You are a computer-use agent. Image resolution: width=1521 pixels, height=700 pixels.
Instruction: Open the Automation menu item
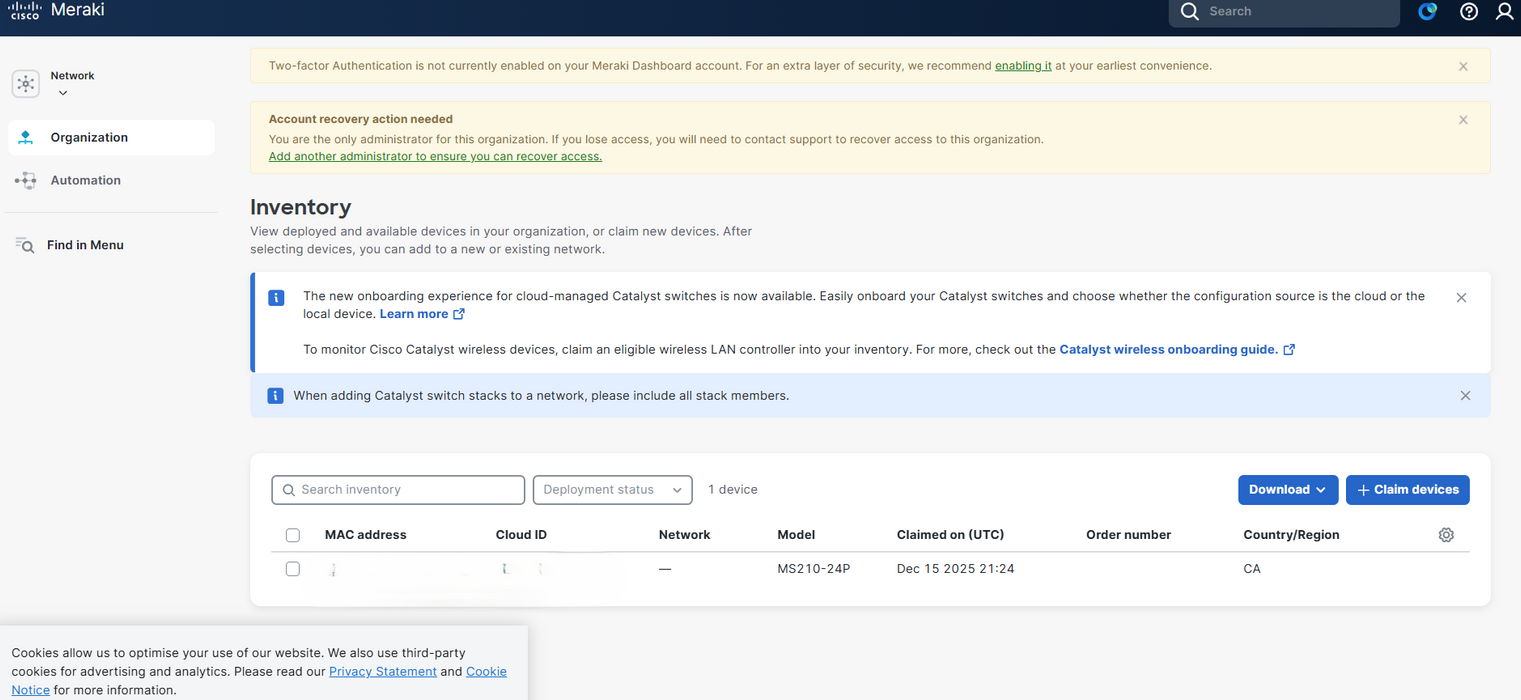pos(85,181)
